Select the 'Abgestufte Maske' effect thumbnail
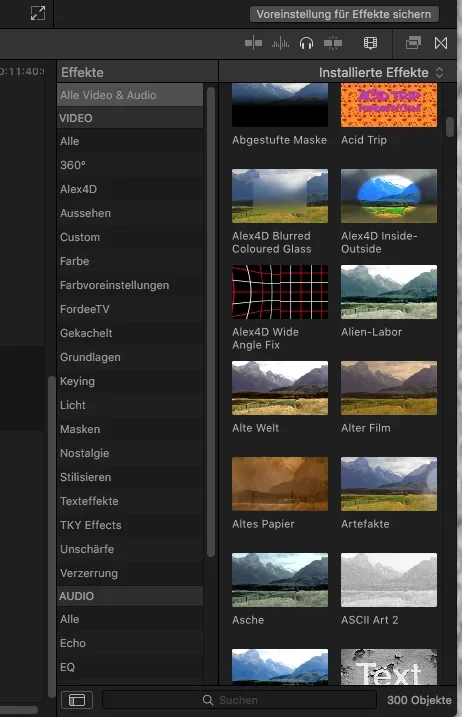Image resolution: width=462 pixels, height=717 pixels. click(280, 105)
